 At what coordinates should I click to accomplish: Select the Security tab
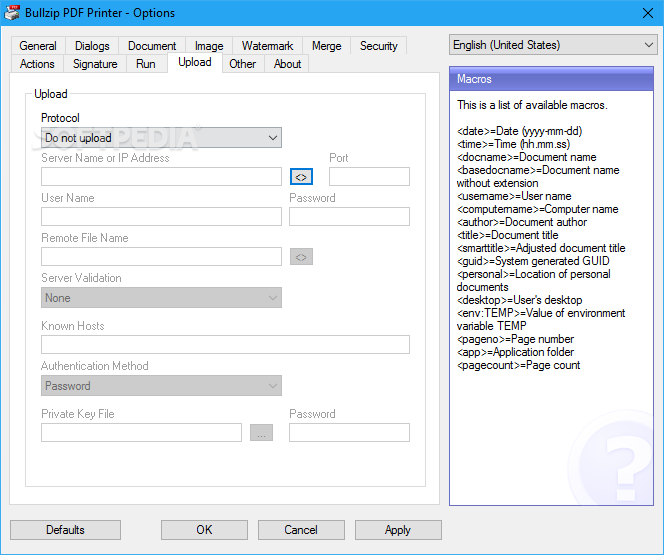379,46
